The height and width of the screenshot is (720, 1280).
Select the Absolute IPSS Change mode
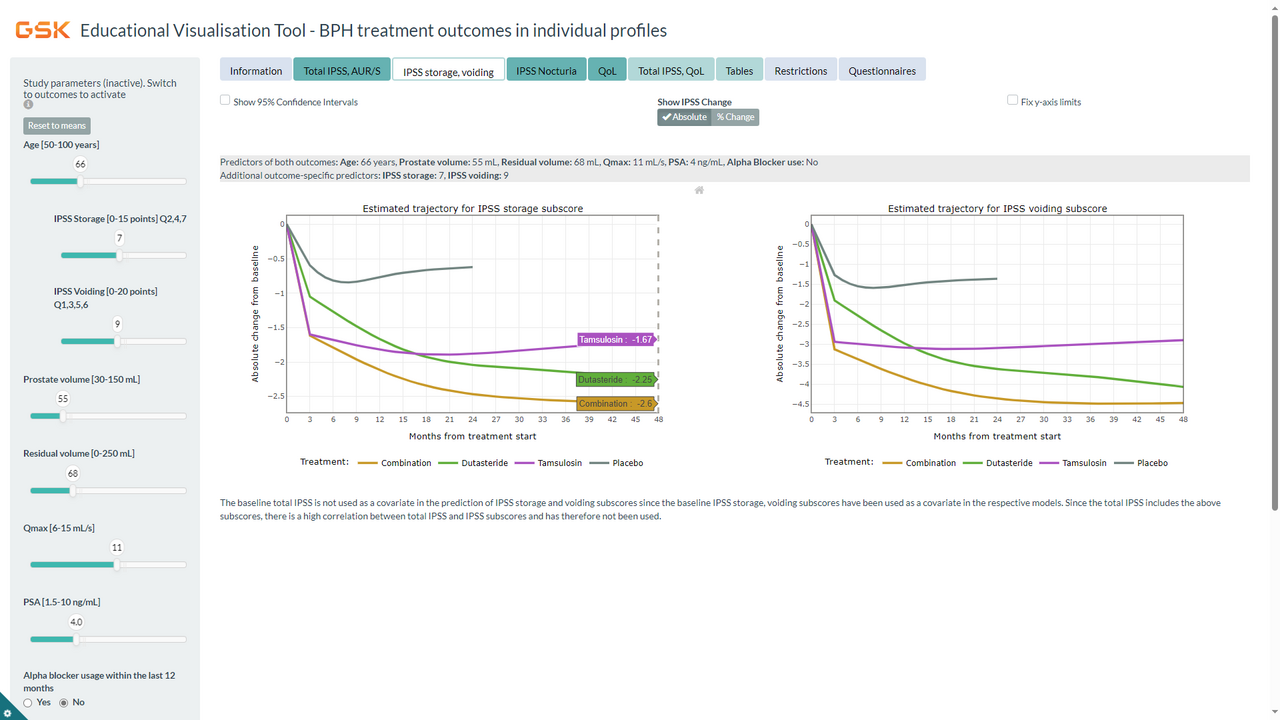[684, 116]
